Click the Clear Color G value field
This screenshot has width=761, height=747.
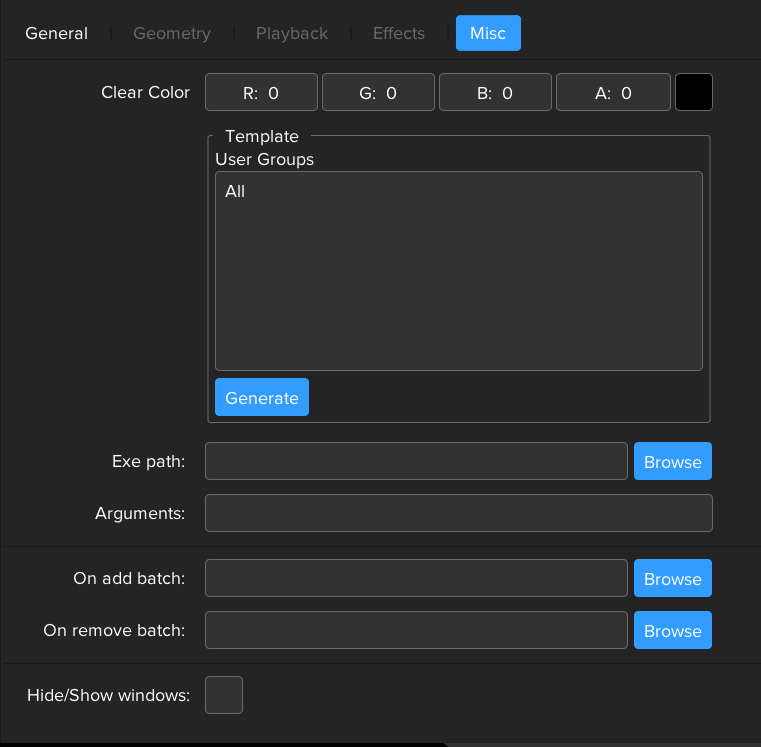coord(378,93)
